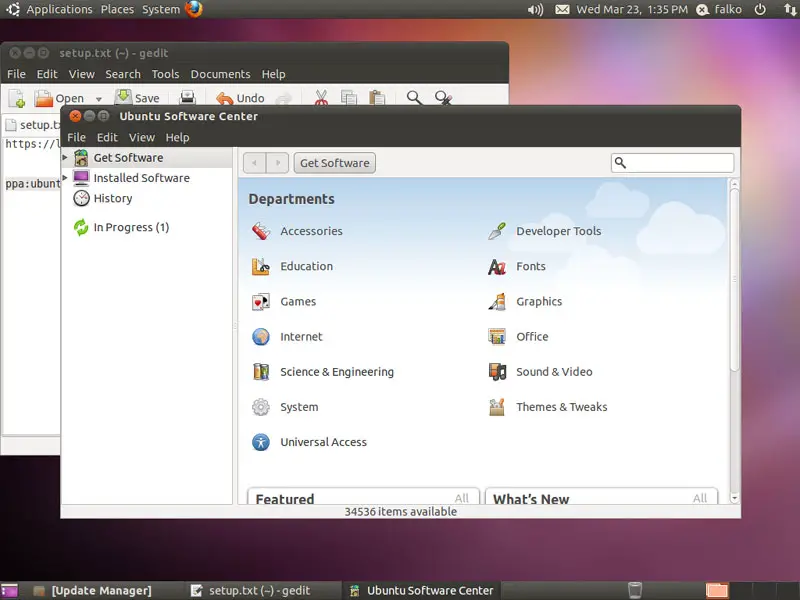
Task: Open the Tools menu in gedit
Action: click(x=165, y=74)
